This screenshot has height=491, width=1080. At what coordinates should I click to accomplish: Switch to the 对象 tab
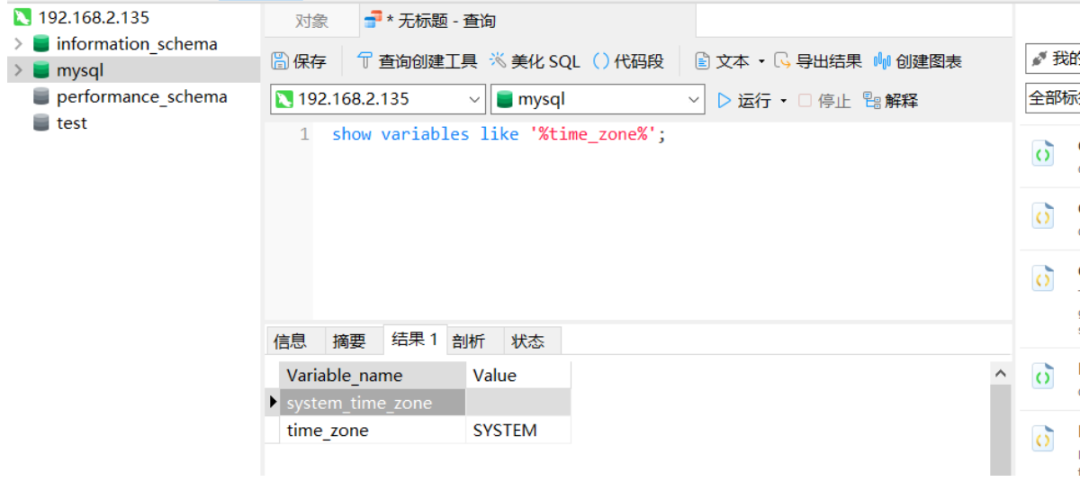click(x=312, y=21)
